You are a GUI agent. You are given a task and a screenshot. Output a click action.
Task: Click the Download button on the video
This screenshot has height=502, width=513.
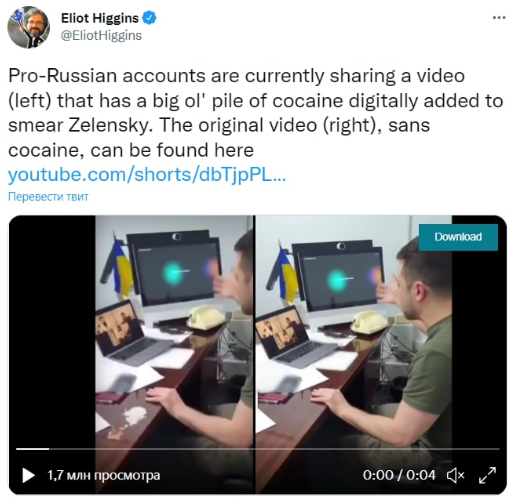click(x=458, y=237)
